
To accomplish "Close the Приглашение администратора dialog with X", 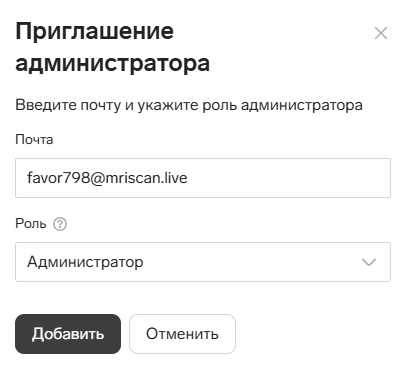I will 381,33.
